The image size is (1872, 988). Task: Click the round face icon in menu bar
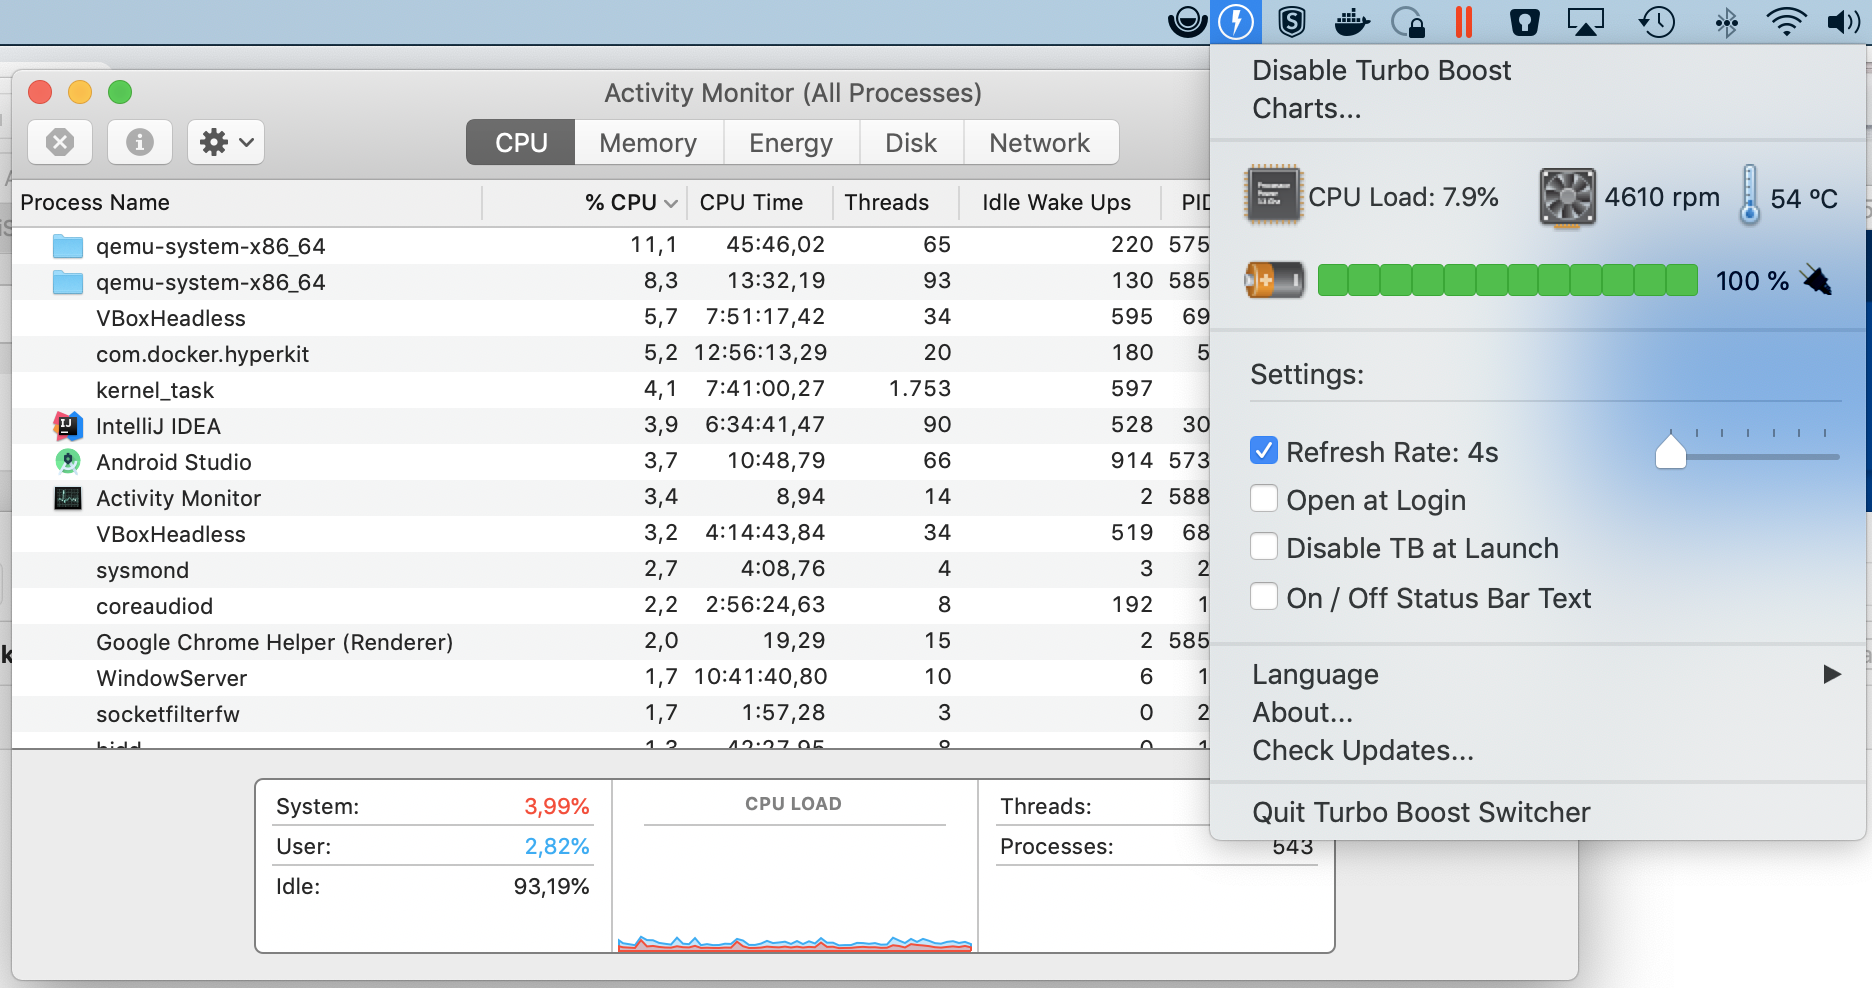point(1188,22)
